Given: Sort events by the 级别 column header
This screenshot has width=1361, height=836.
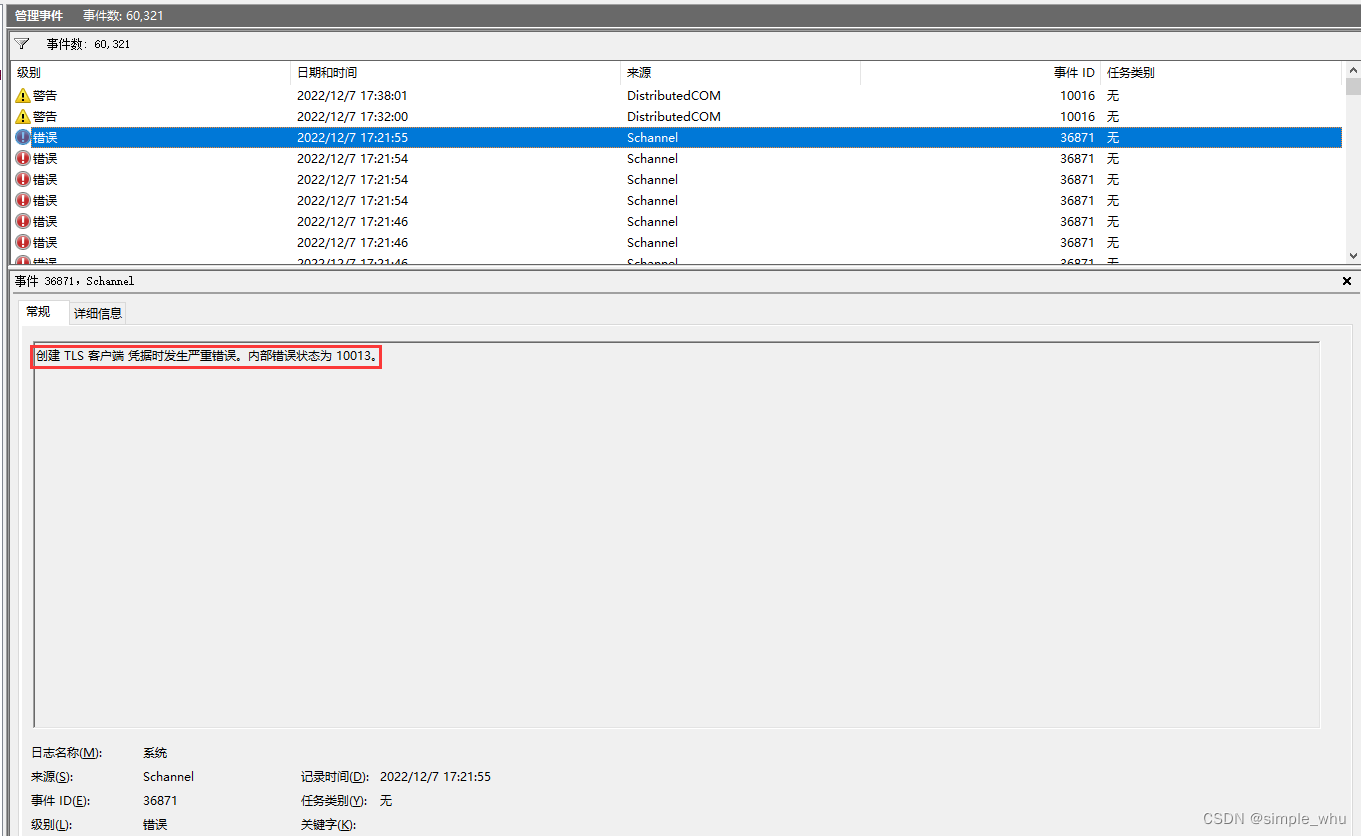Looking at the screenshot, I should pyautogui.click(x=30, y=72).
